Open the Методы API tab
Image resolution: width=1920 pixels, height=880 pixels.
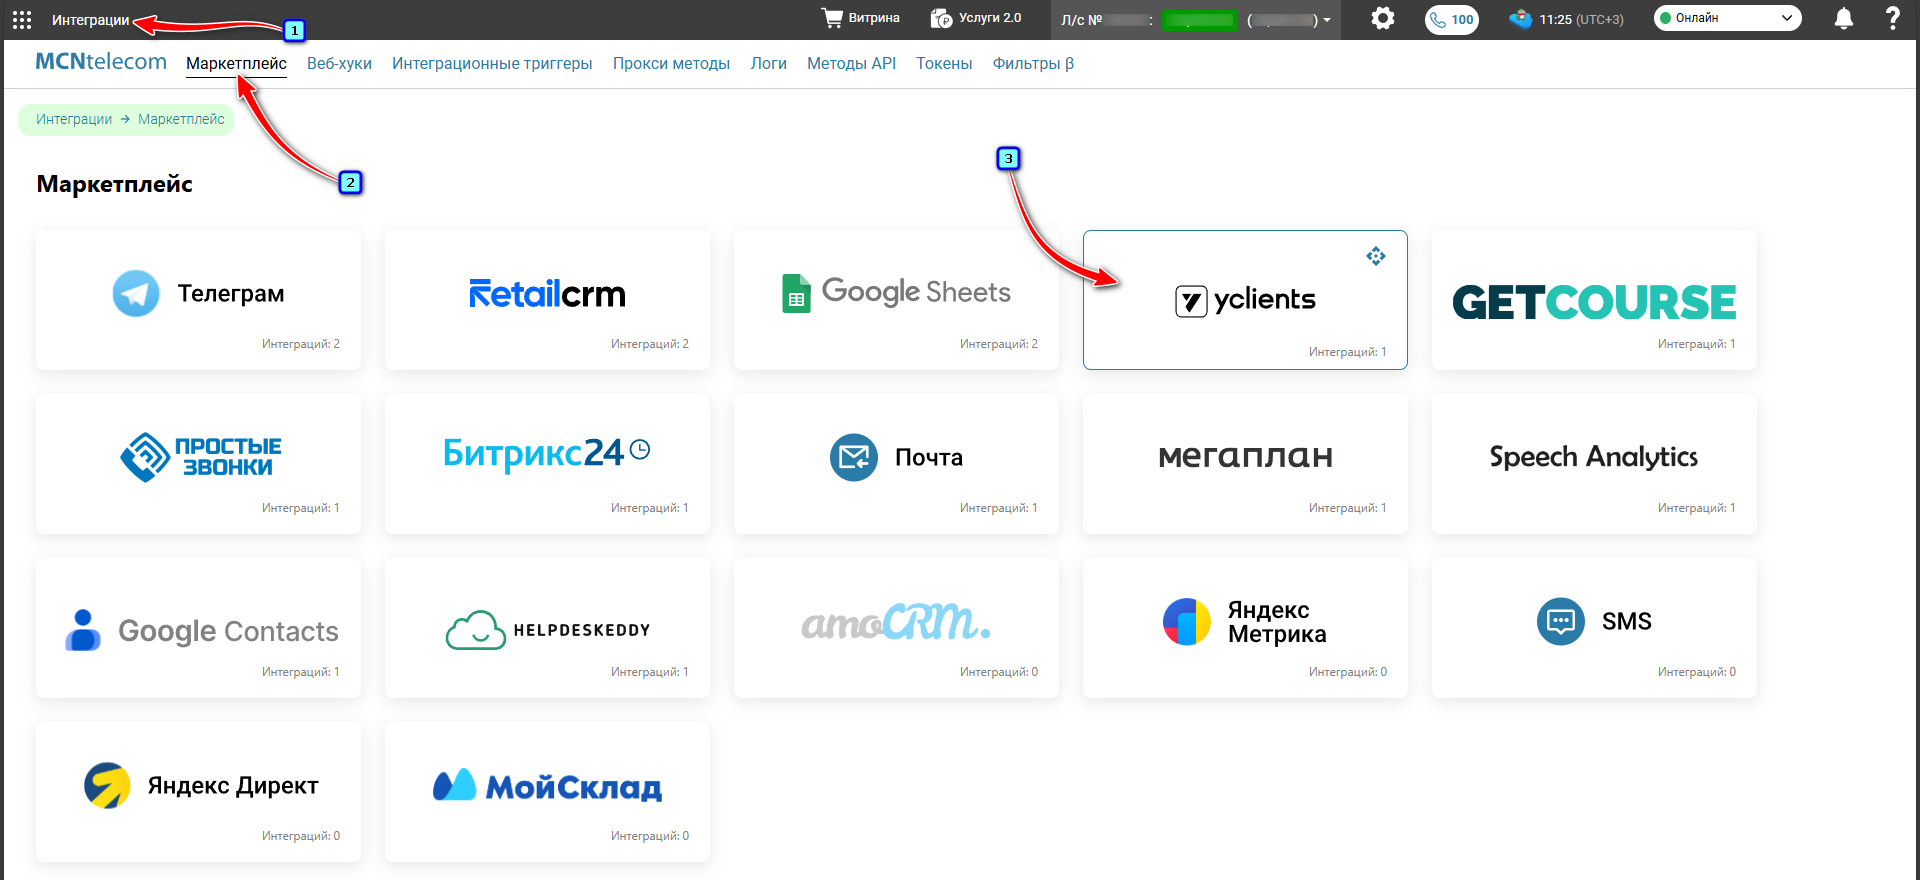[851, 64]
